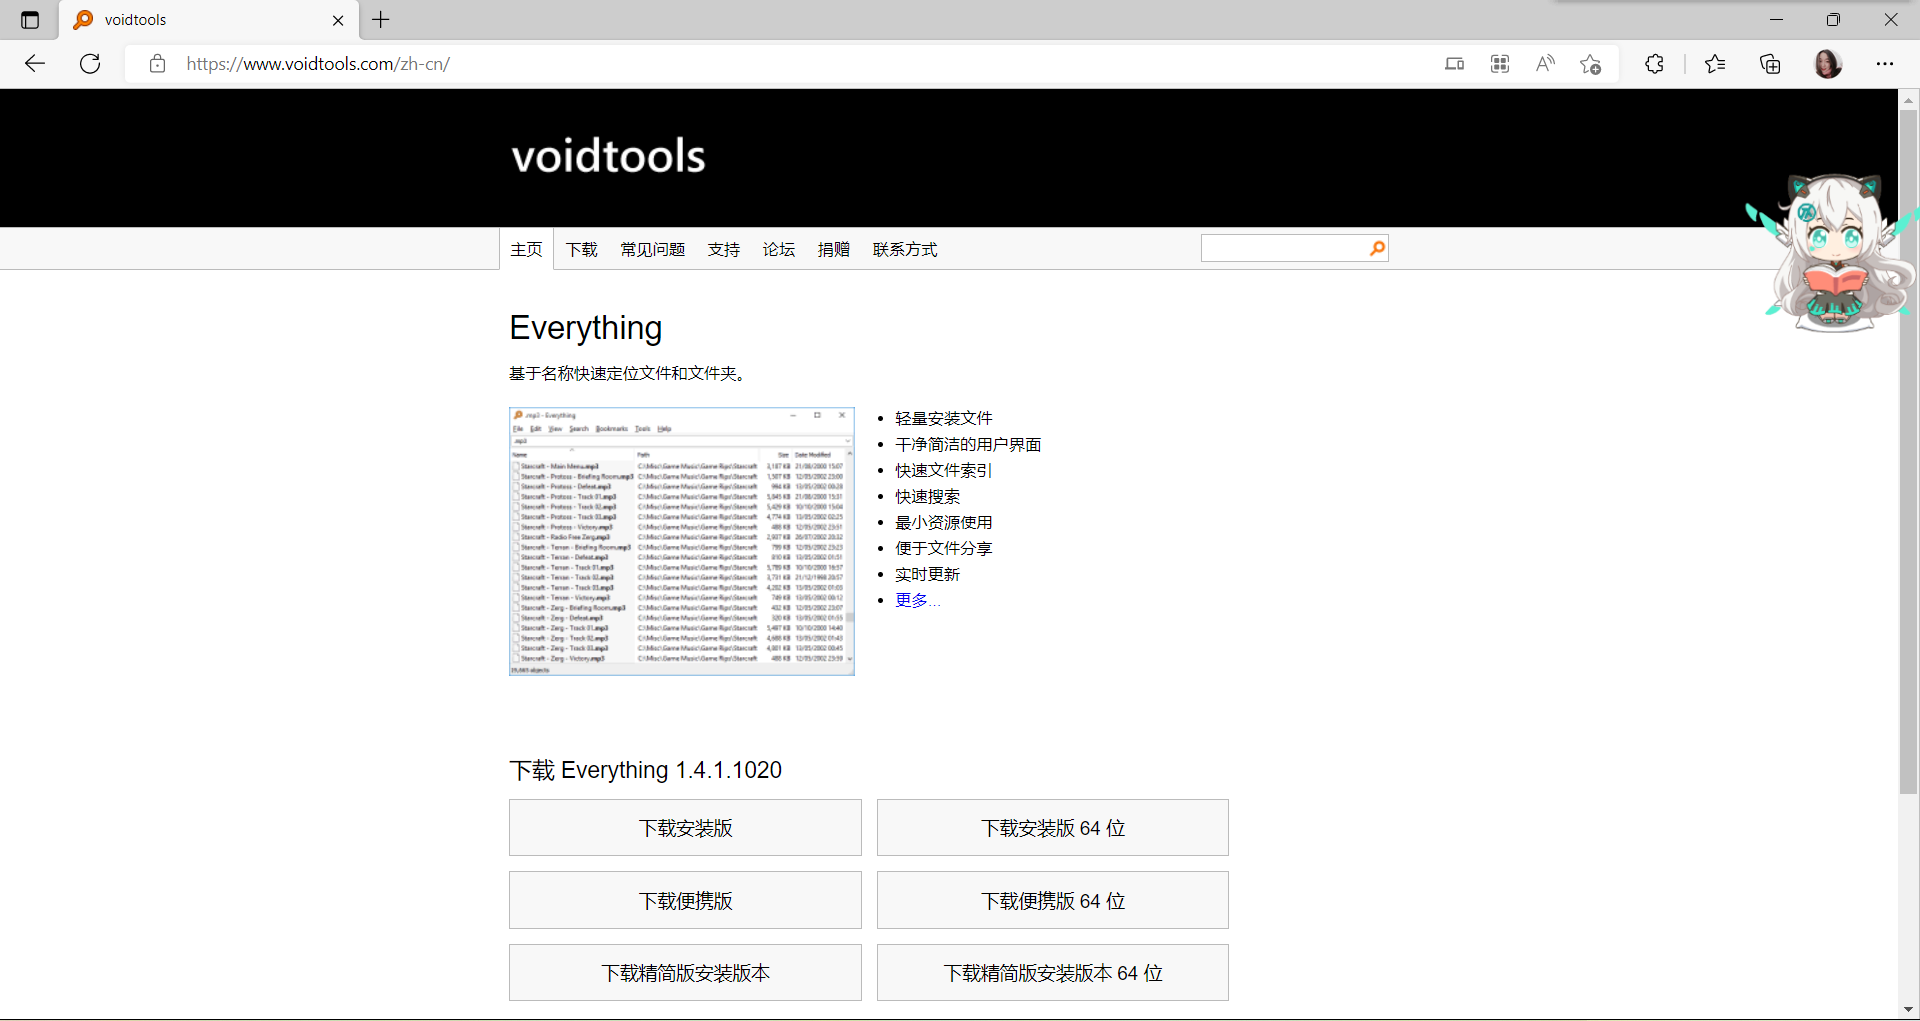Open the 下载 navigation item
This screenshot has height=1021, width=1920.
coord(582,249)
